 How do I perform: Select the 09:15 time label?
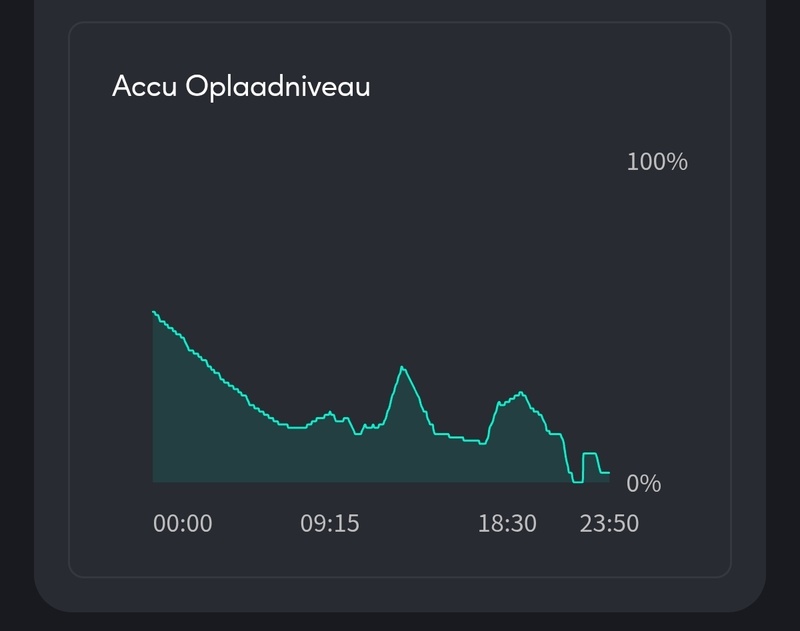click(x=330, y=523)
